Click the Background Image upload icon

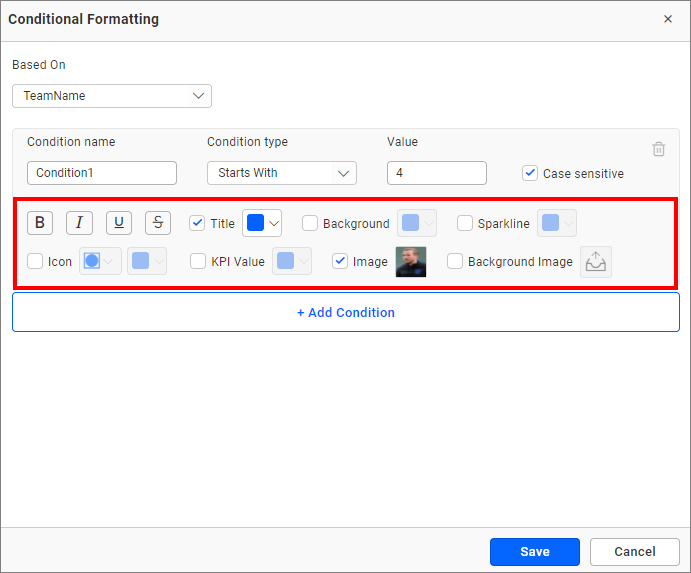596,262
